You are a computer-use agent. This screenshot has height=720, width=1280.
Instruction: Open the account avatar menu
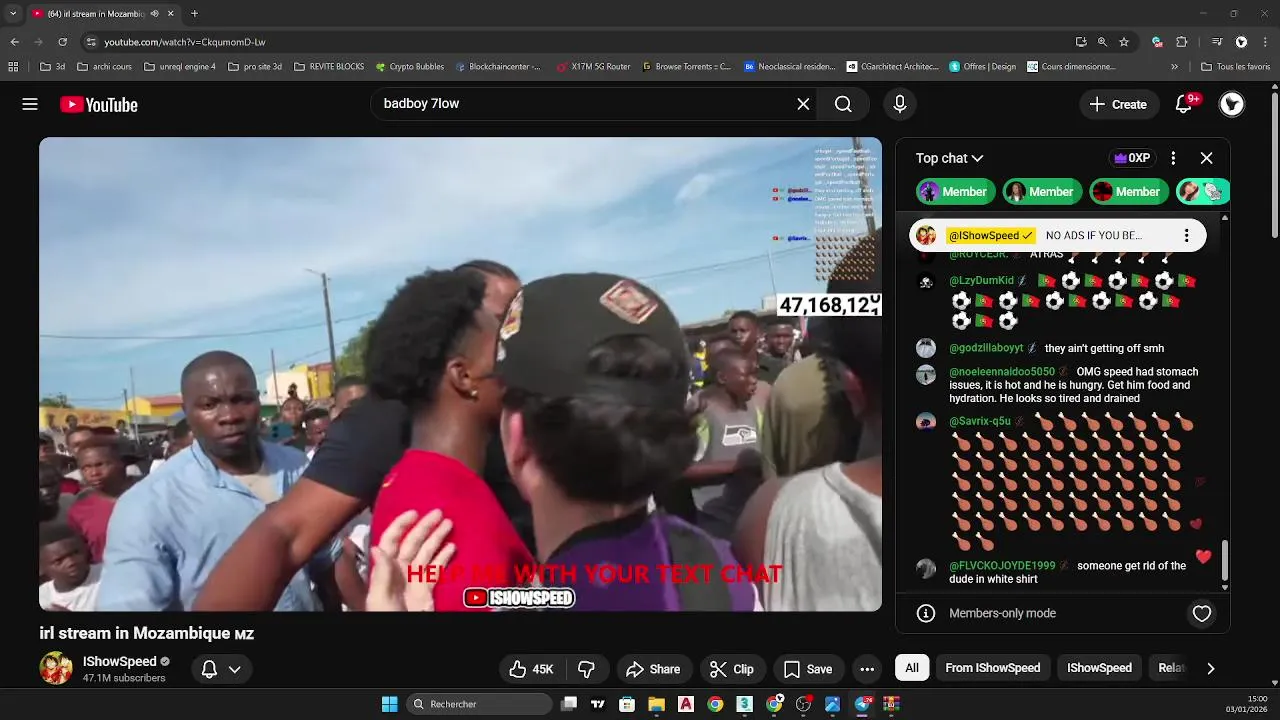[x=1232, y=104]
